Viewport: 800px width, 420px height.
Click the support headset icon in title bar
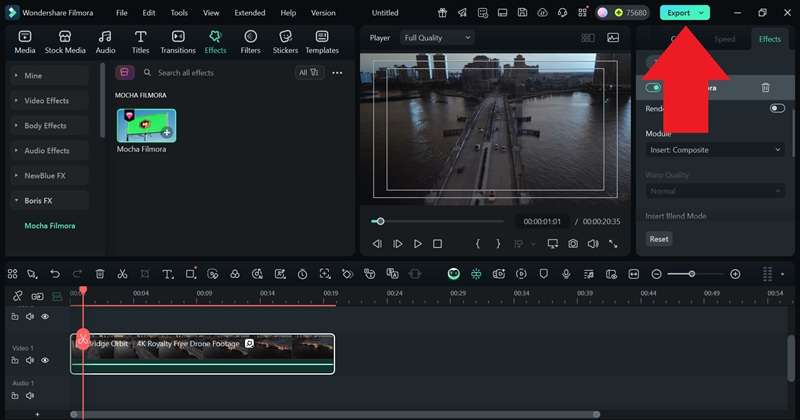[x=562, y=13]
